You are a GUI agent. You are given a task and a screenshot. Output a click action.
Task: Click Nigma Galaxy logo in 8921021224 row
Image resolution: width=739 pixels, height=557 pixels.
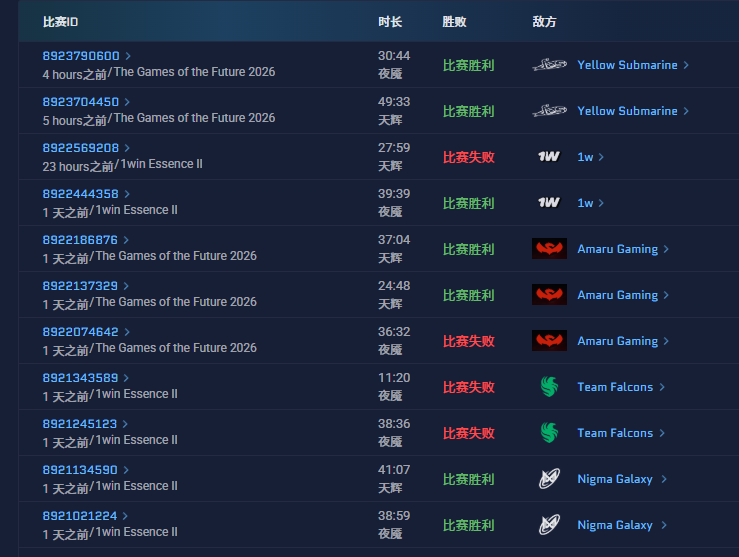tap(549, 525)
